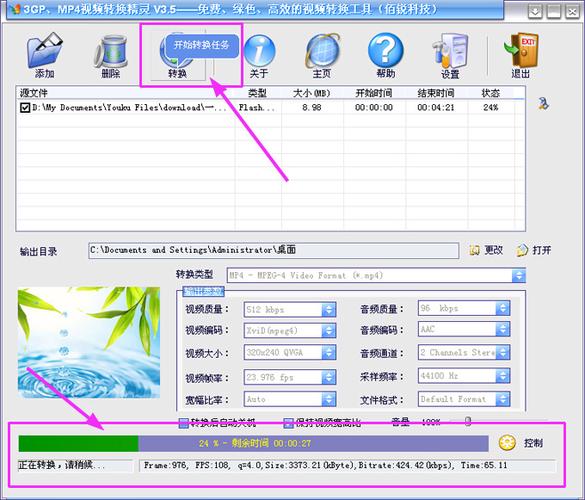This screenshot has width=585, height=500.
Task: Open the 转换类型 MP4 format dropdown
Action: point(519,276)
